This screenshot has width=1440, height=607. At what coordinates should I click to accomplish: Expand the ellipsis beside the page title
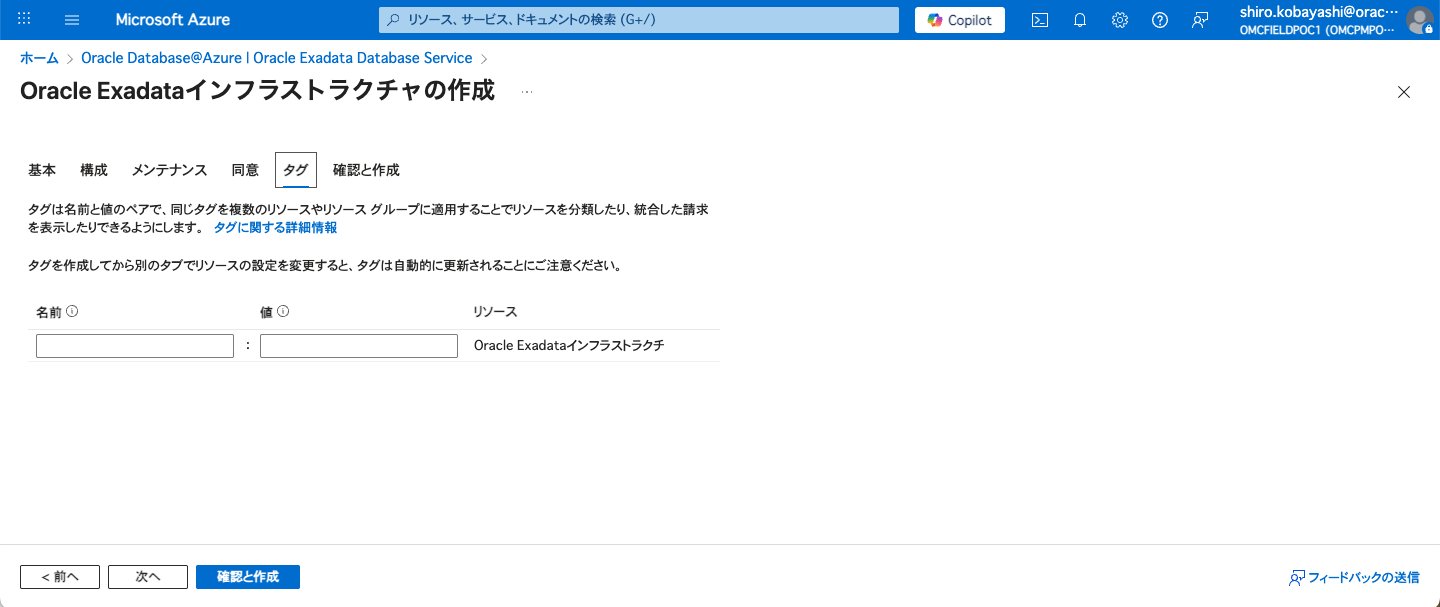tap(527, 91)
